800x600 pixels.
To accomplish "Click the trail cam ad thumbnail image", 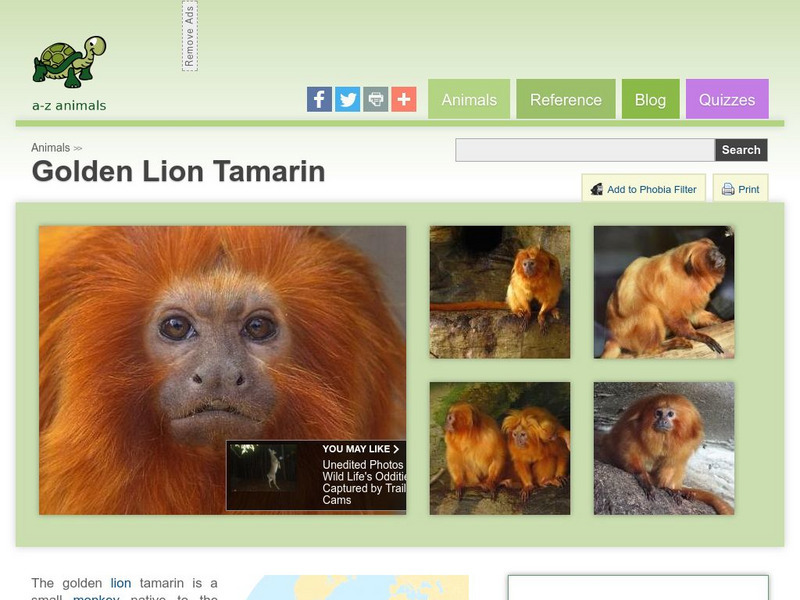I will pos(263,468).
